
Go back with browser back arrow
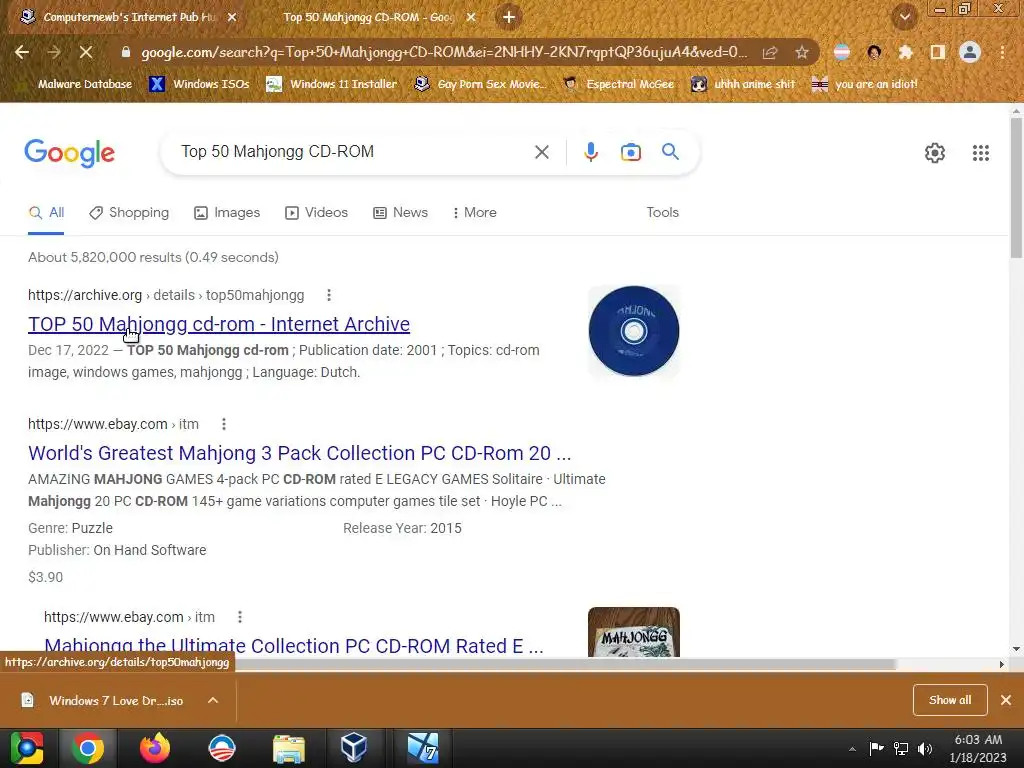(x=22, y=52)
